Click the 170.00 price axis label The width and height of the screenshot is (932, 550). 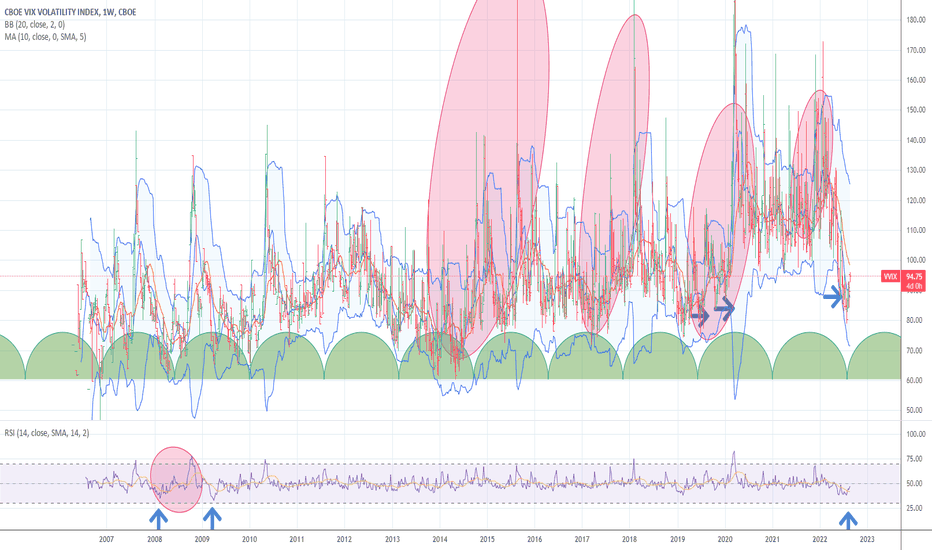(916, 51)
